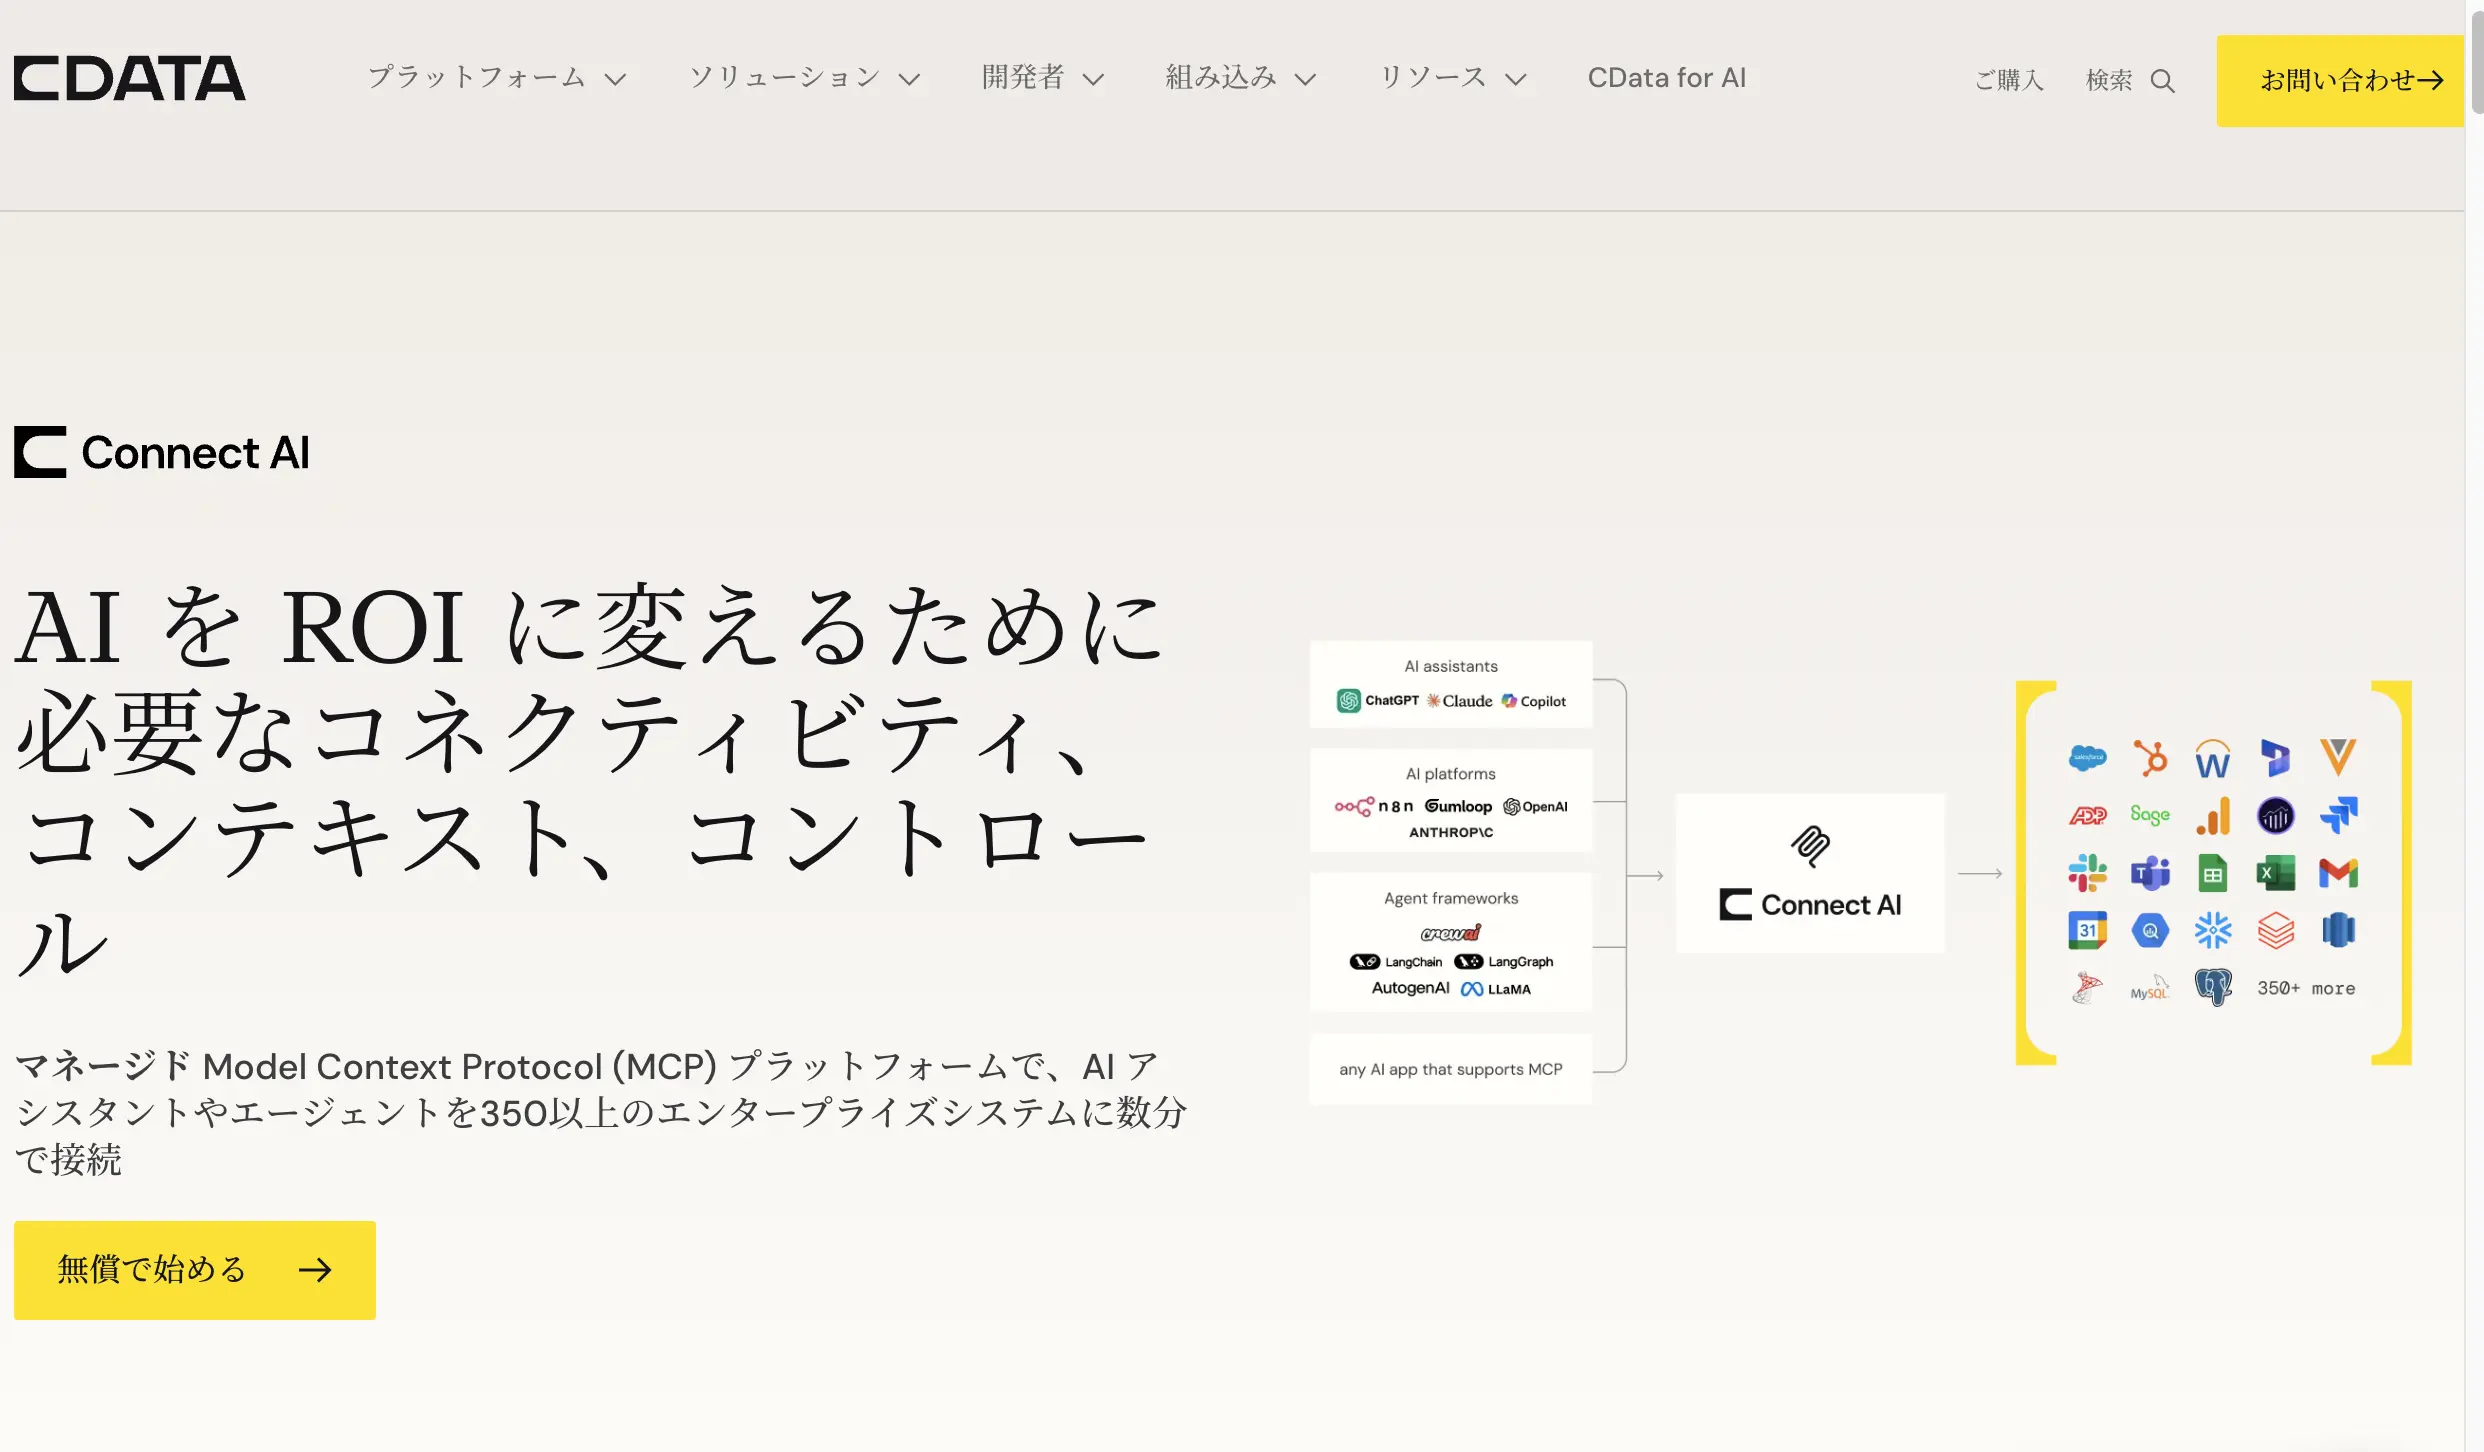Click the Dynamics 365 icon

[x=2275, y=758]
